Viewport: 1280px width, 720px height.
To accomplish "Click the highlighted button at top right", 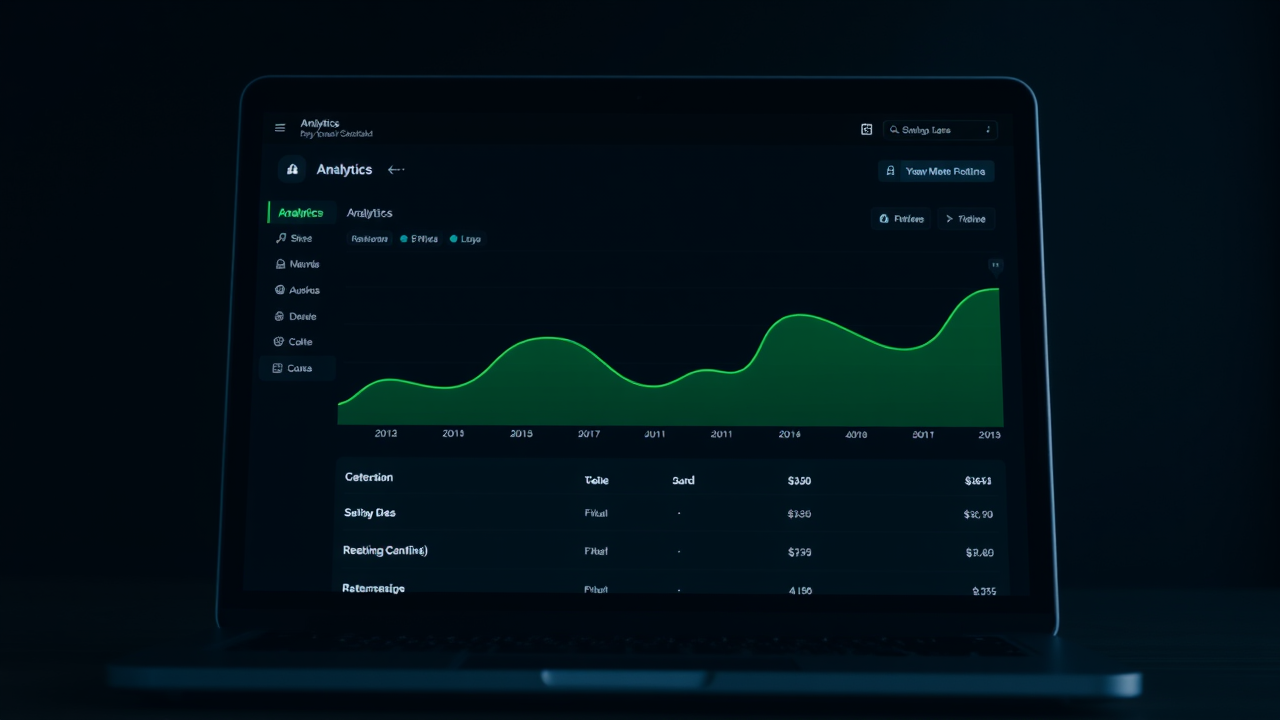I will point(936,171).
